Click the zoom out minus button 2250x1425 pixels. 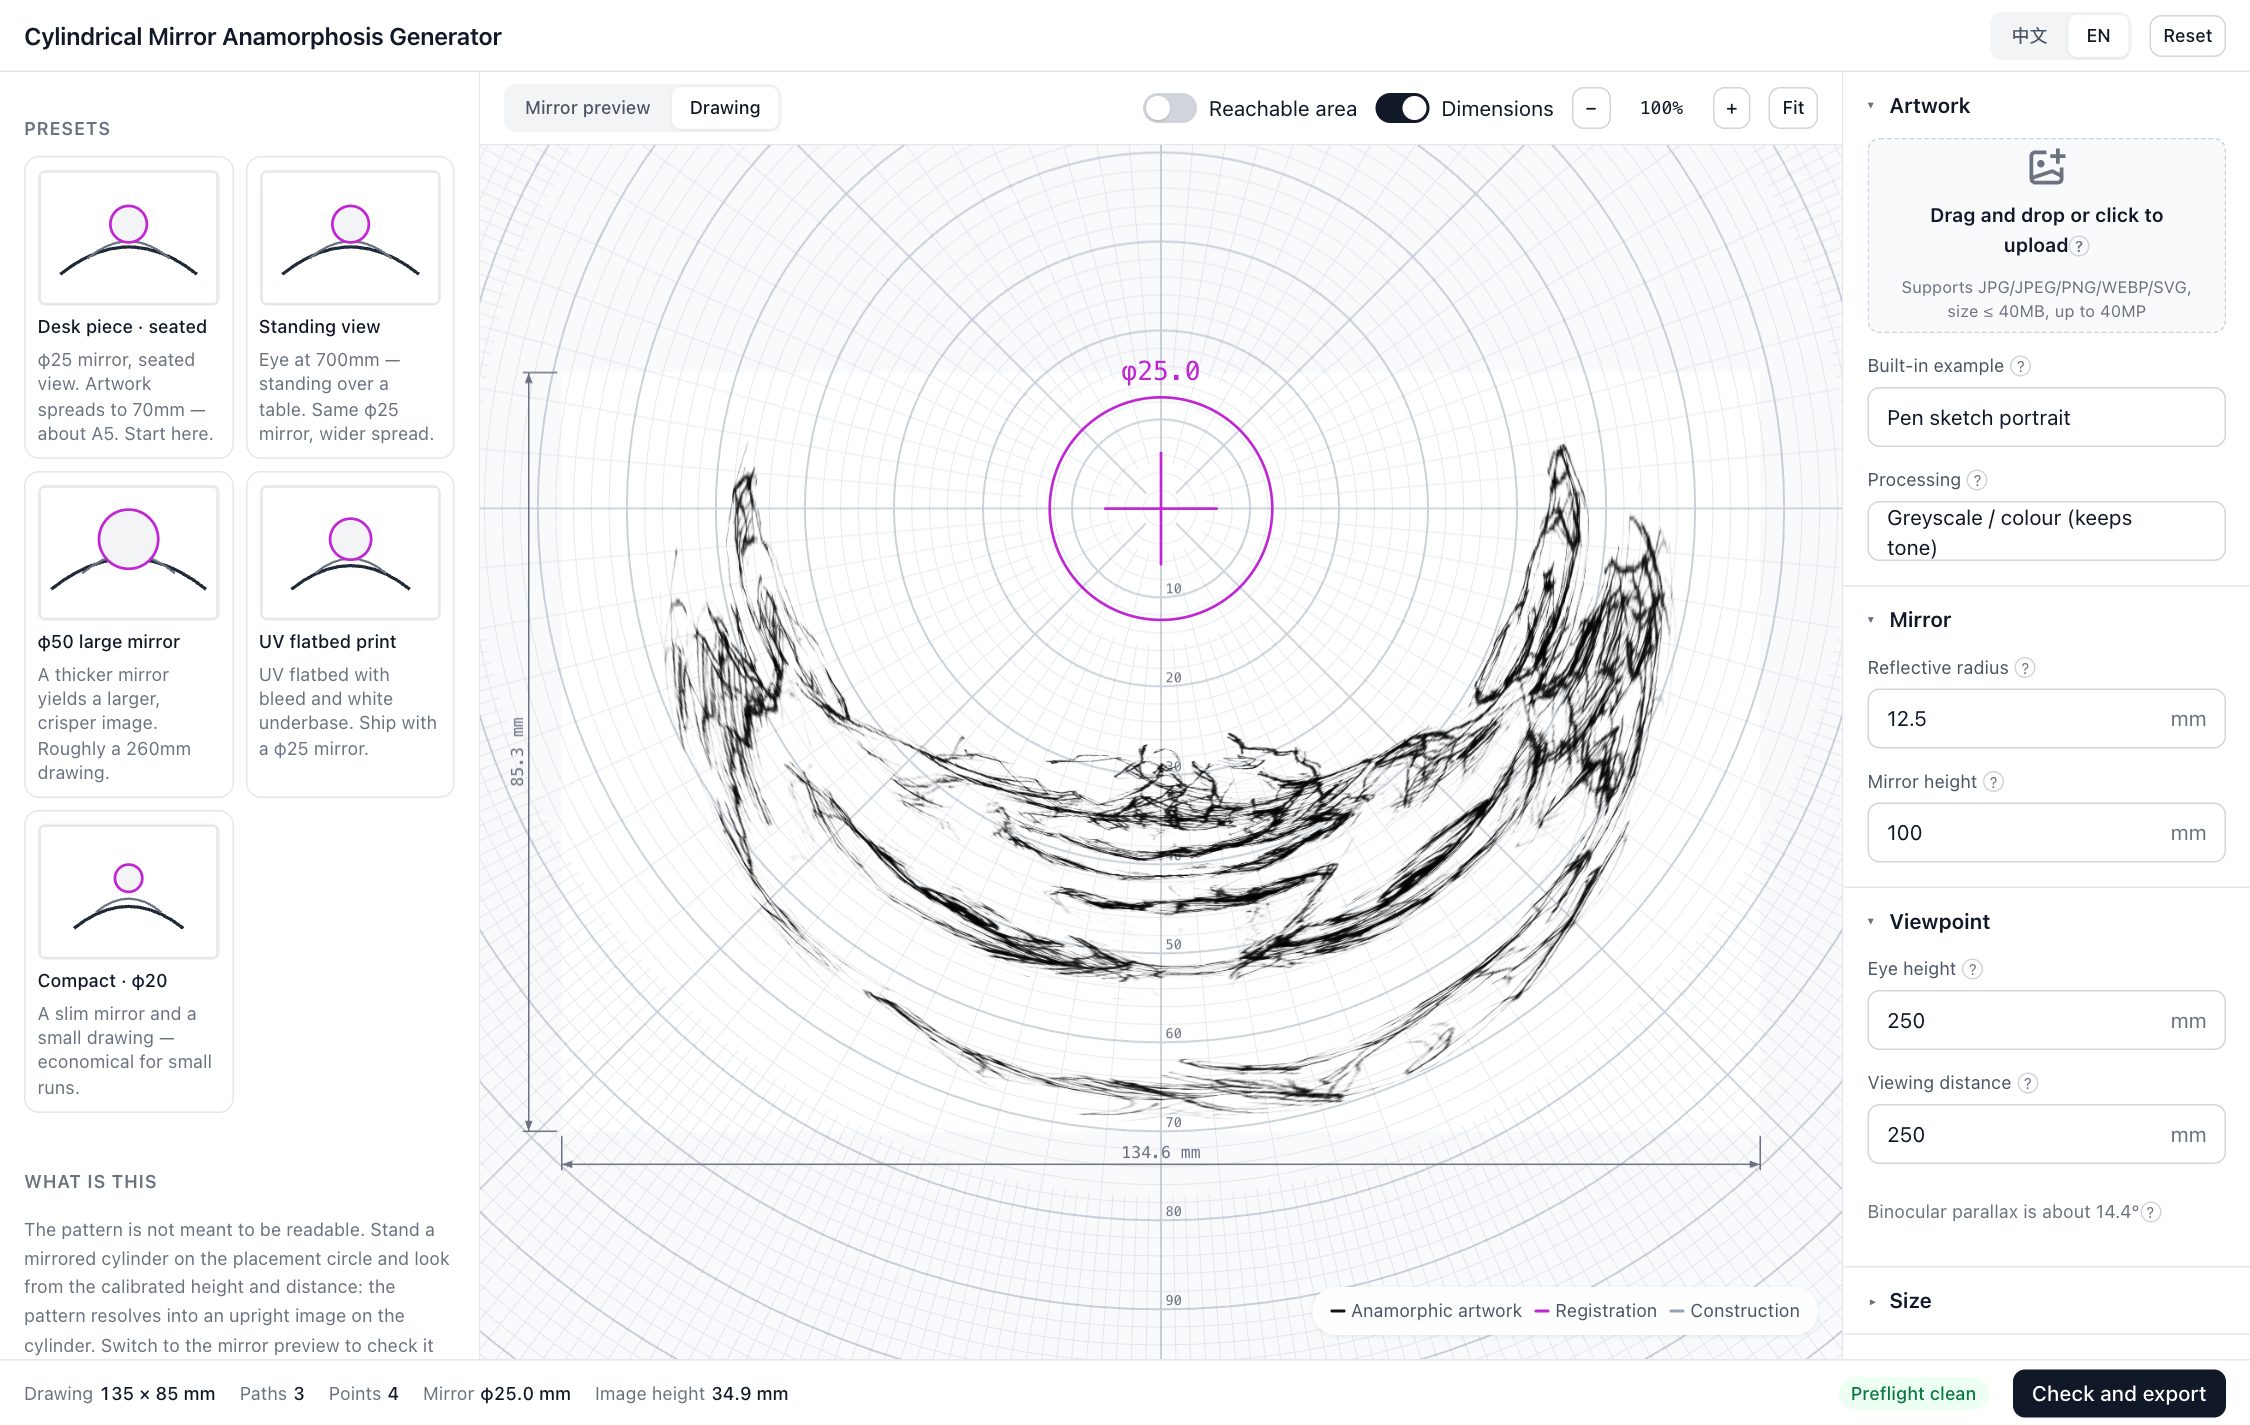[1591, 108]
